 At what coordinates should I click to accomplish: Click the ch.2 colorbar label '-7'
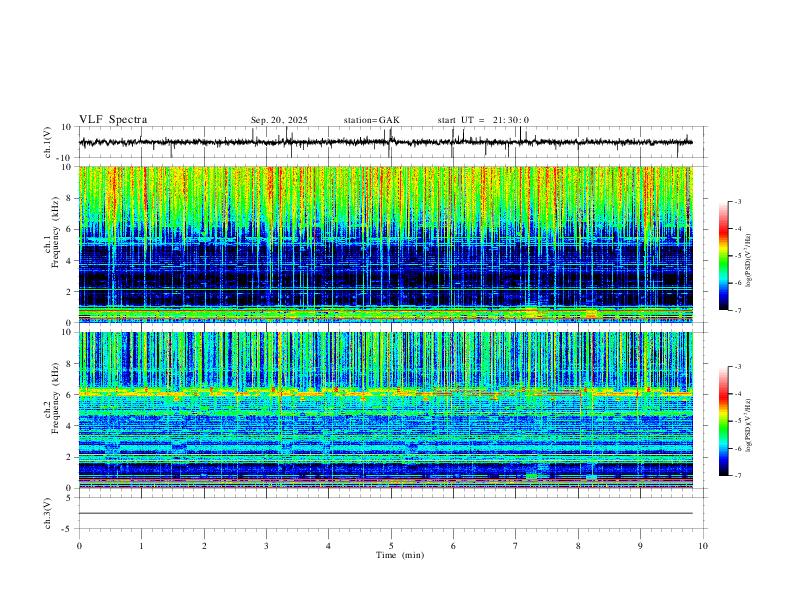pos(737,476)
